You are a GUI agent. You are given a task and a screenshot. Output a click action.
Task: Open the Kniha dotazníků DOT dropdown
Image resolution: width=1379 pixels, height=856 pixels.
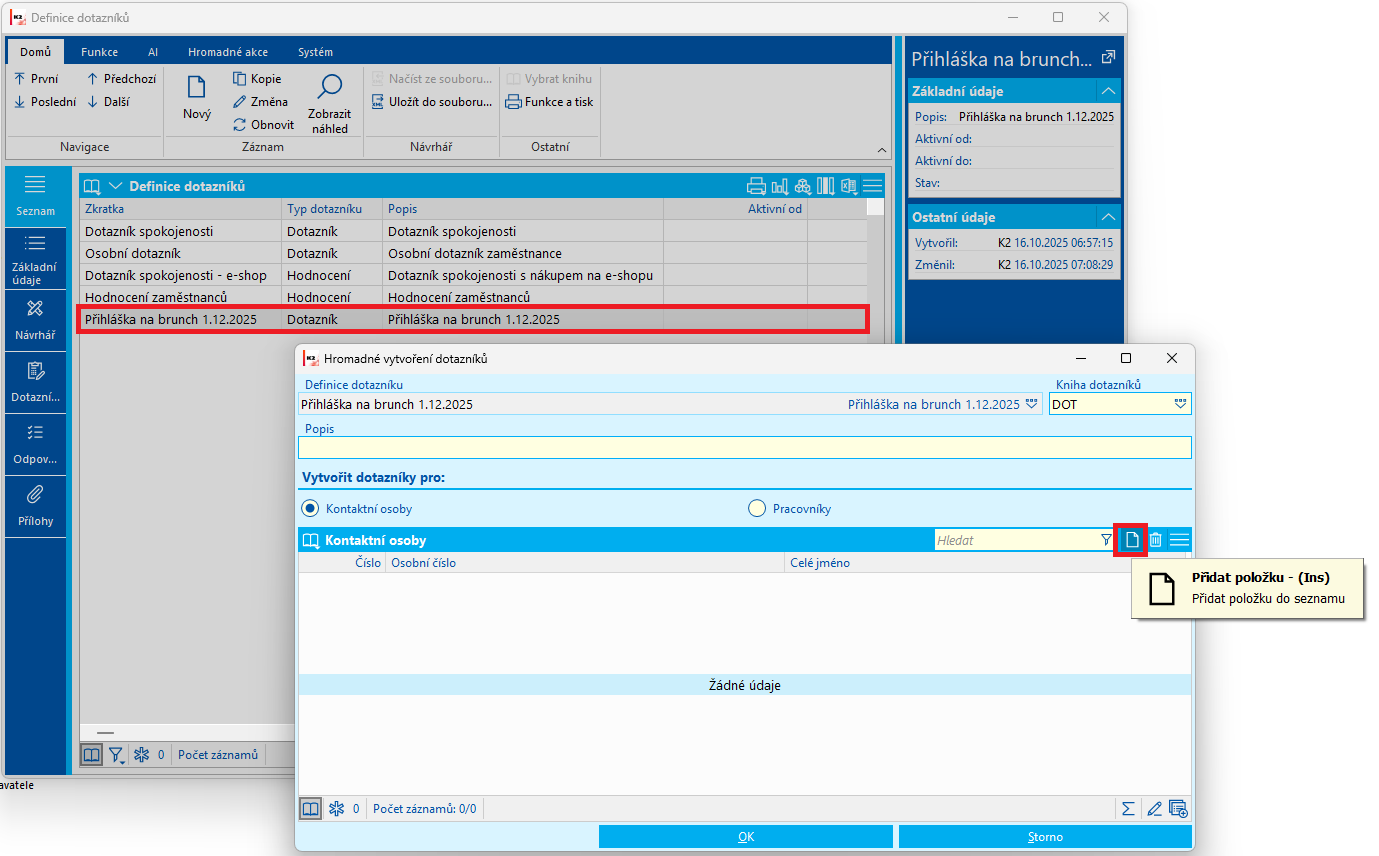[x=1180, y=404]
